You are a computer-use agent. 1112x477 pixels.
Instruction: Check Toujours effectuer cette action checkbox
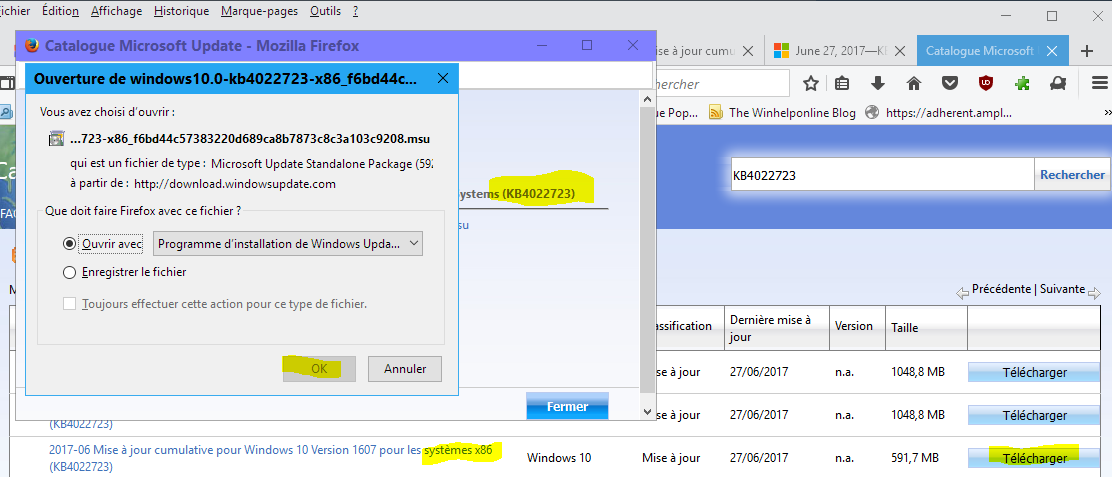(x=70, y=303)
